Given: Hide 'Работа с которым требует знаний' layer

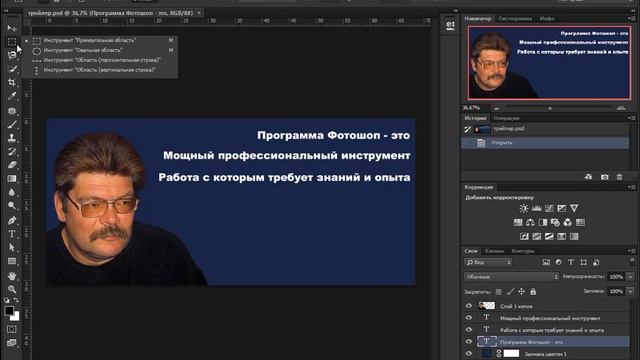Looking at the screenshot, I should click(469, 329).
